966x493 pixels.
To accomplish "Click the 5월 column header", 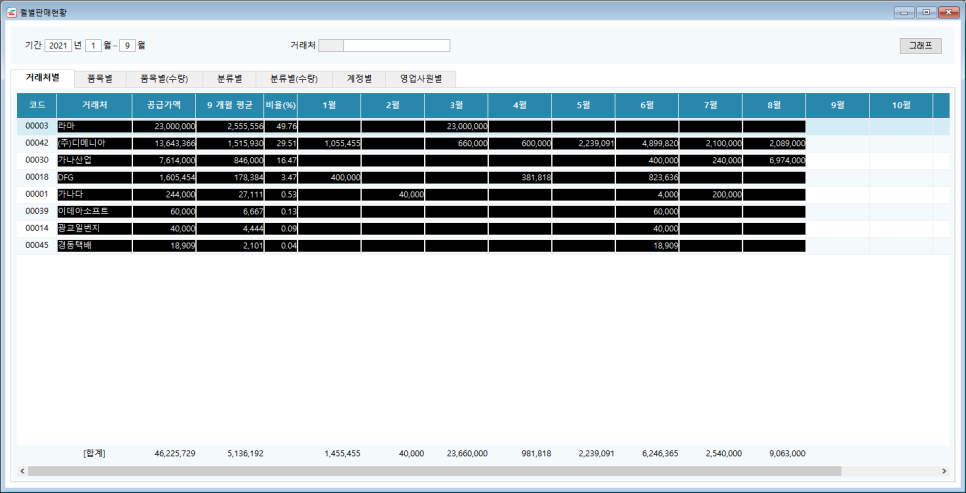I will (x=583, y=105).
